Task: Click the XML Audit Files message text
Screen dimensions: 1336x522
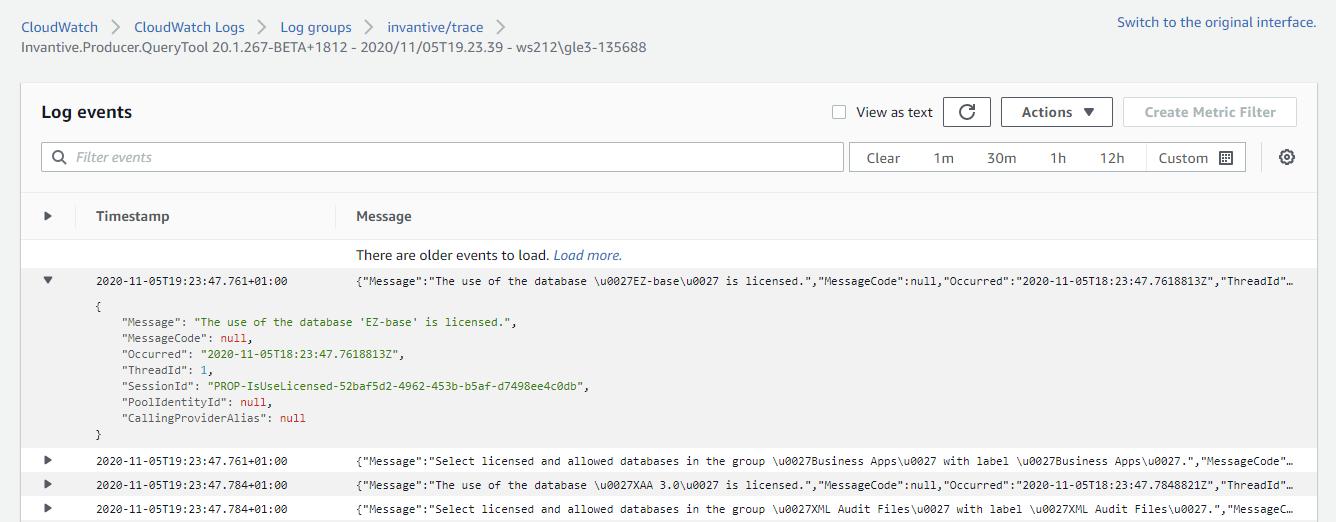Action: click(x=824, y=509)
